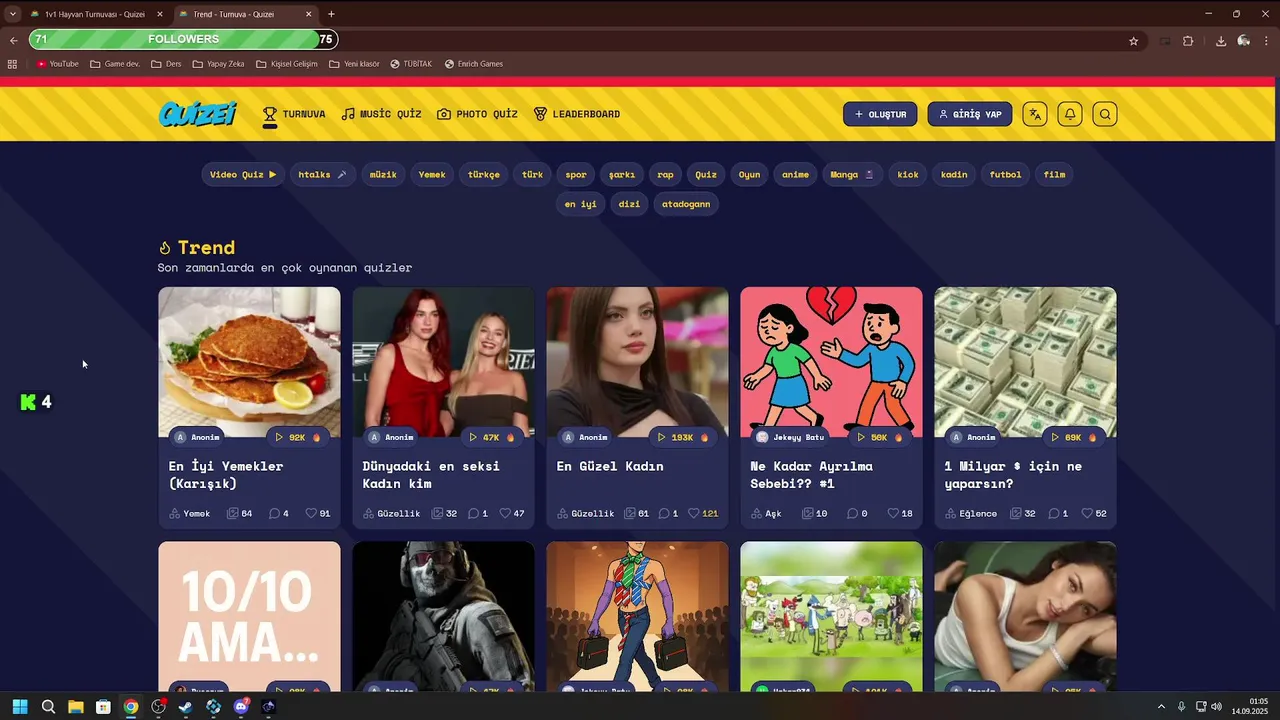Open En İyi Yemekler quiz thumbnail
This screenshot has height=720, width=1280.
(x=249, y=362)
